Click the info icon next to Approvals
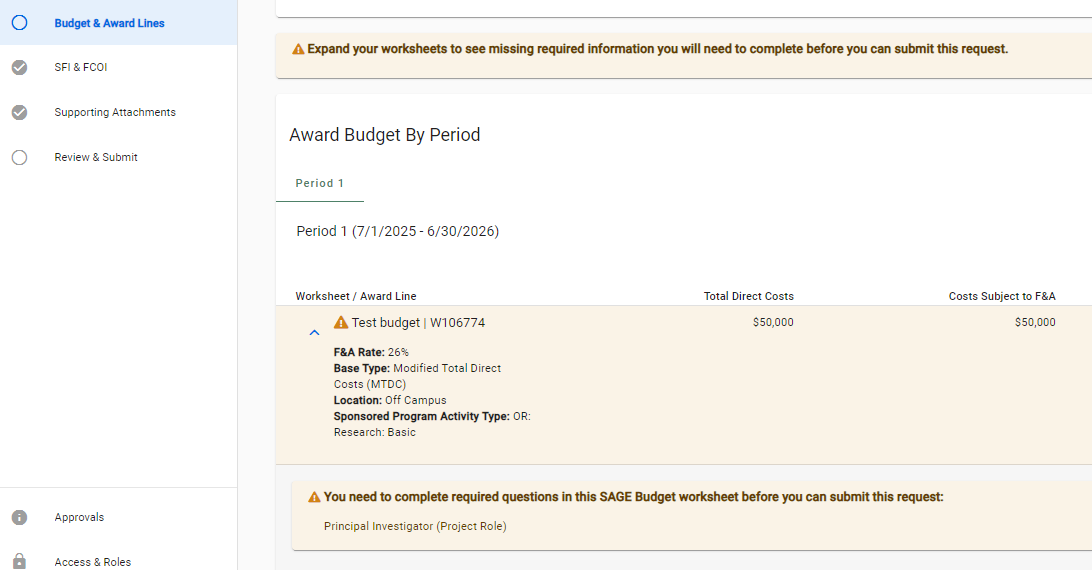The image size is (1092, 570). click(x=19, y=517)
